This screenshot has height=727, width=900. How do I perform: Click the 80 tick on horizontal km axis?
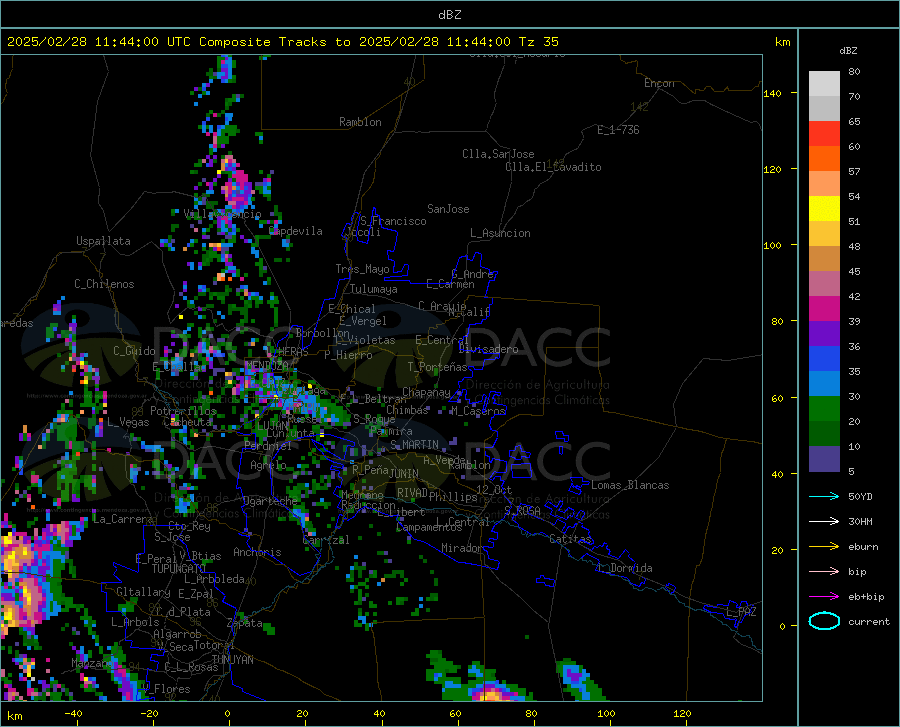click(531, 713)
